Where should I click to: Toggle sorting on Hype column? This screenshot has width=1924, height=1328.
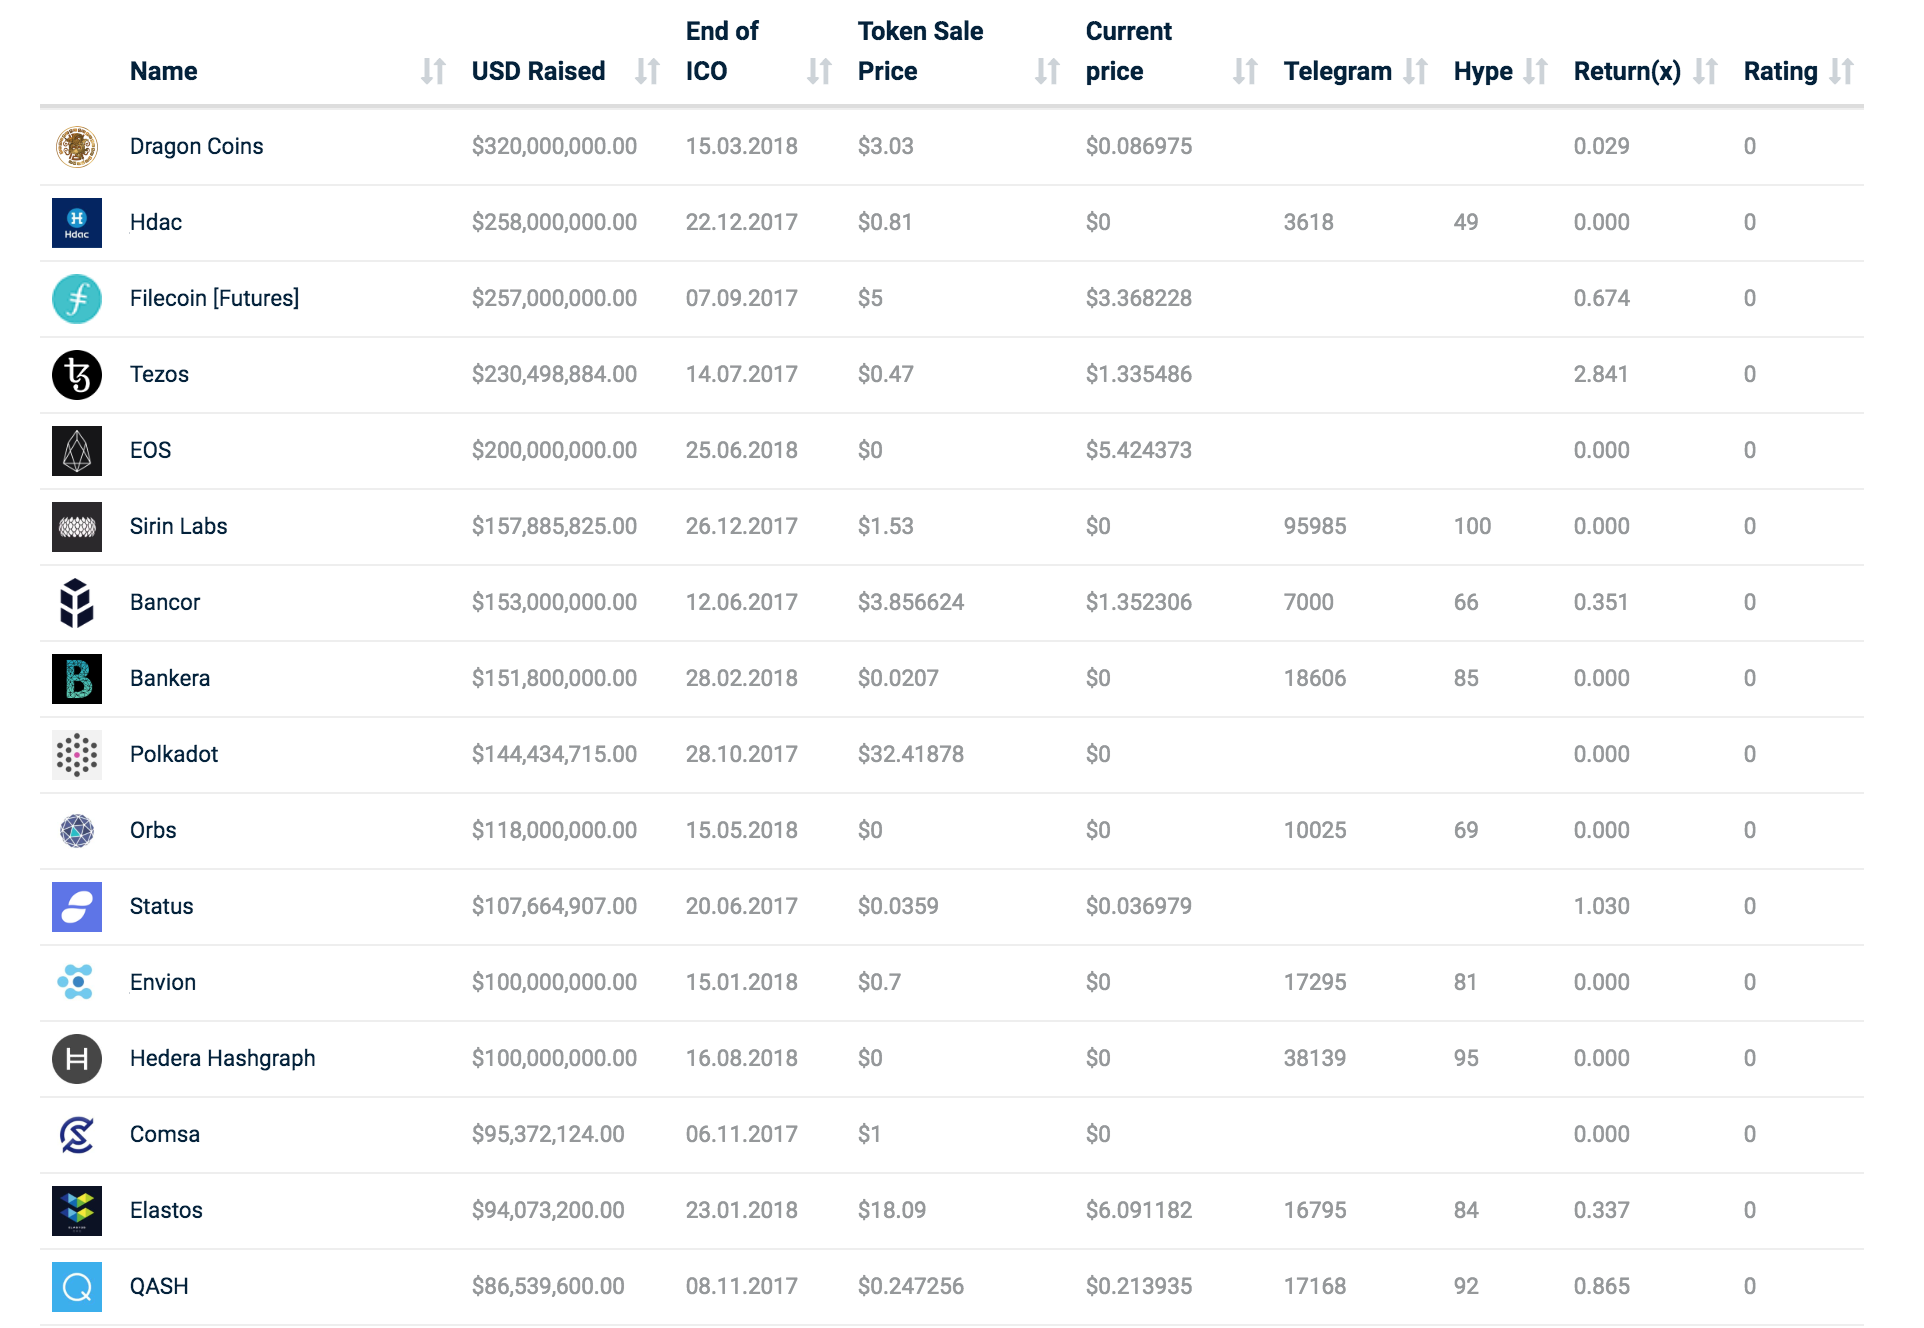[x=1535, y=71]
